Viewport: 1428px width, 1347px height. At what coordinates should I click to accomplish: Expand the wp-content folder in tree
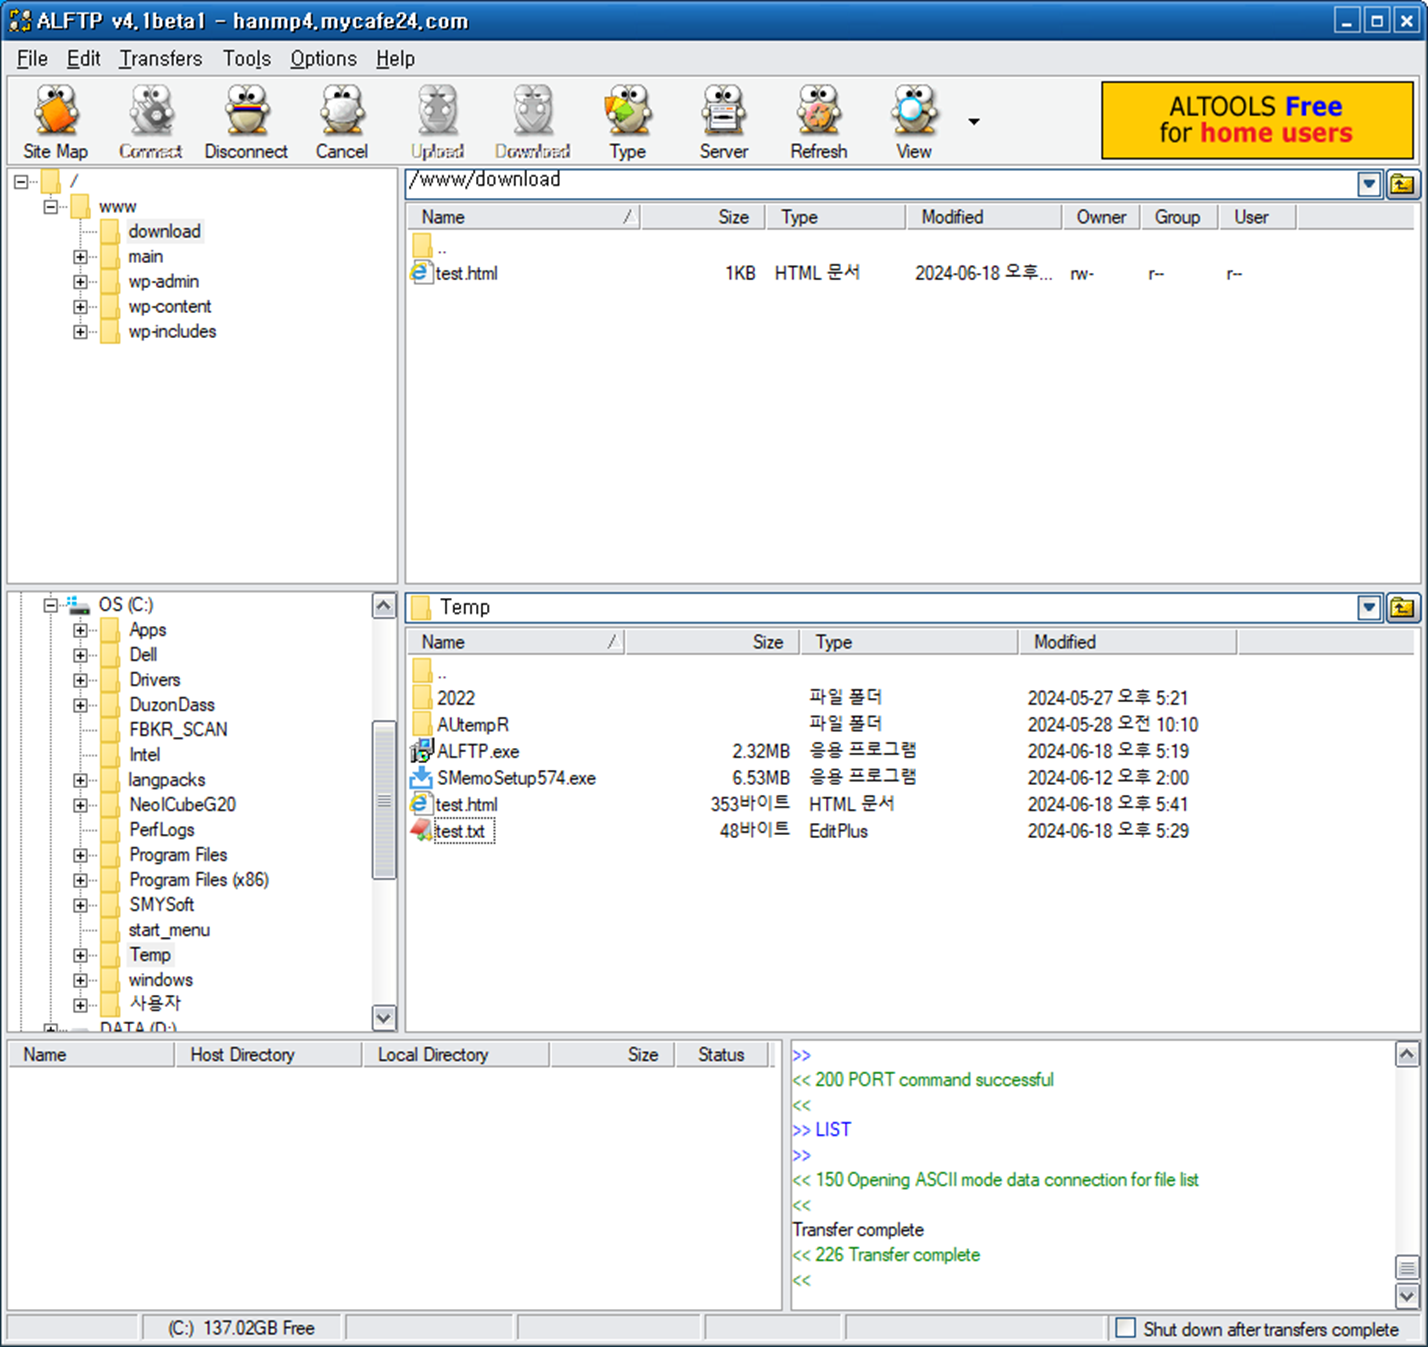81,307
